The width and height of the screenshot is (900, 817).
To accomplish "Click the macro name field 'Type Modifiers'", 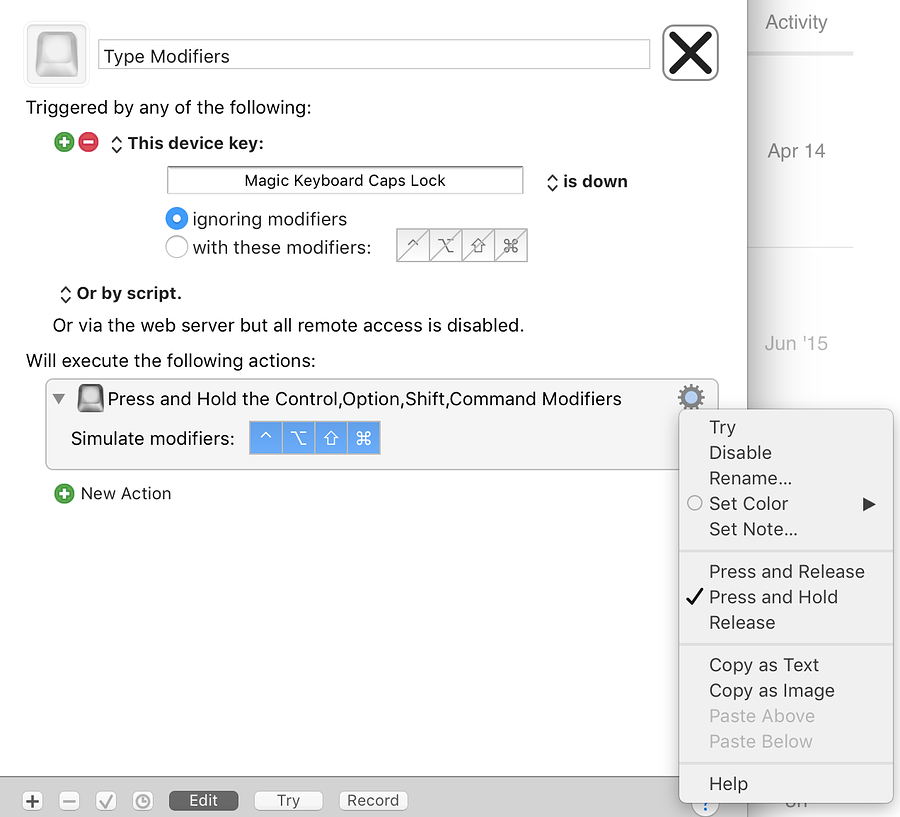I will click(x=374, y=56).
